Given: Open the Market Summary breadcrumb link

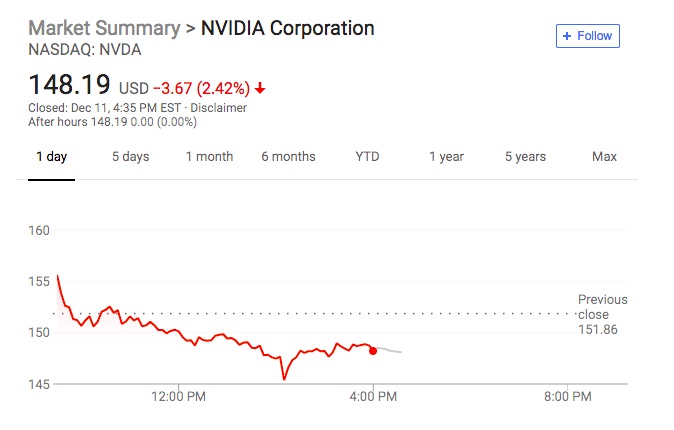Looking at the screenshot, I should click(x=102, y=28).
